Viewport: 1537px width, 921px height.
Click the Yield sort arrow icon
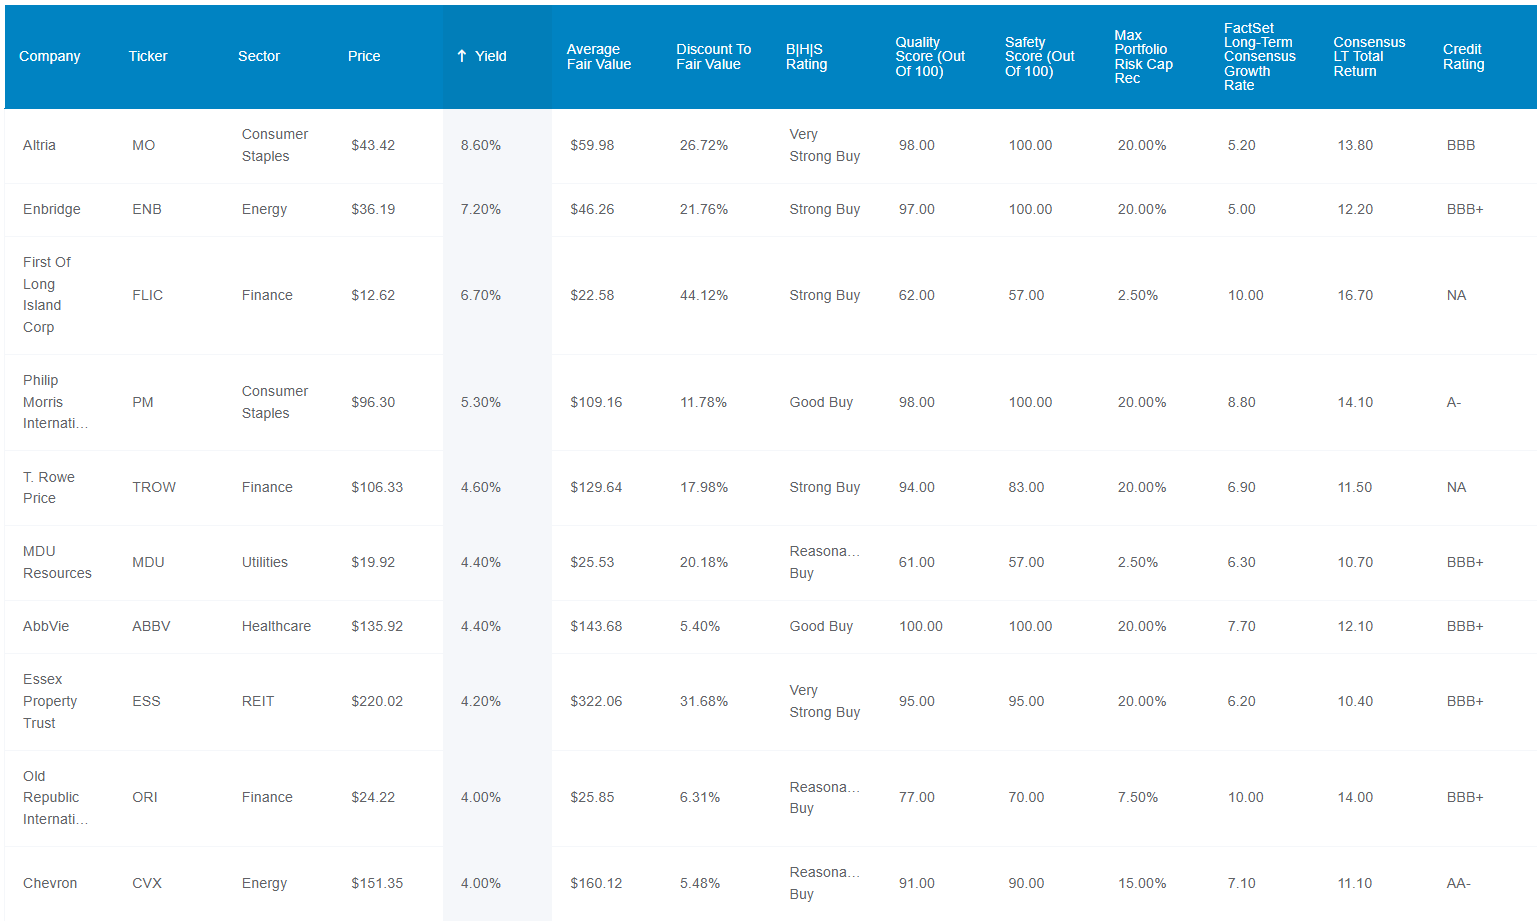click(462, 56)
